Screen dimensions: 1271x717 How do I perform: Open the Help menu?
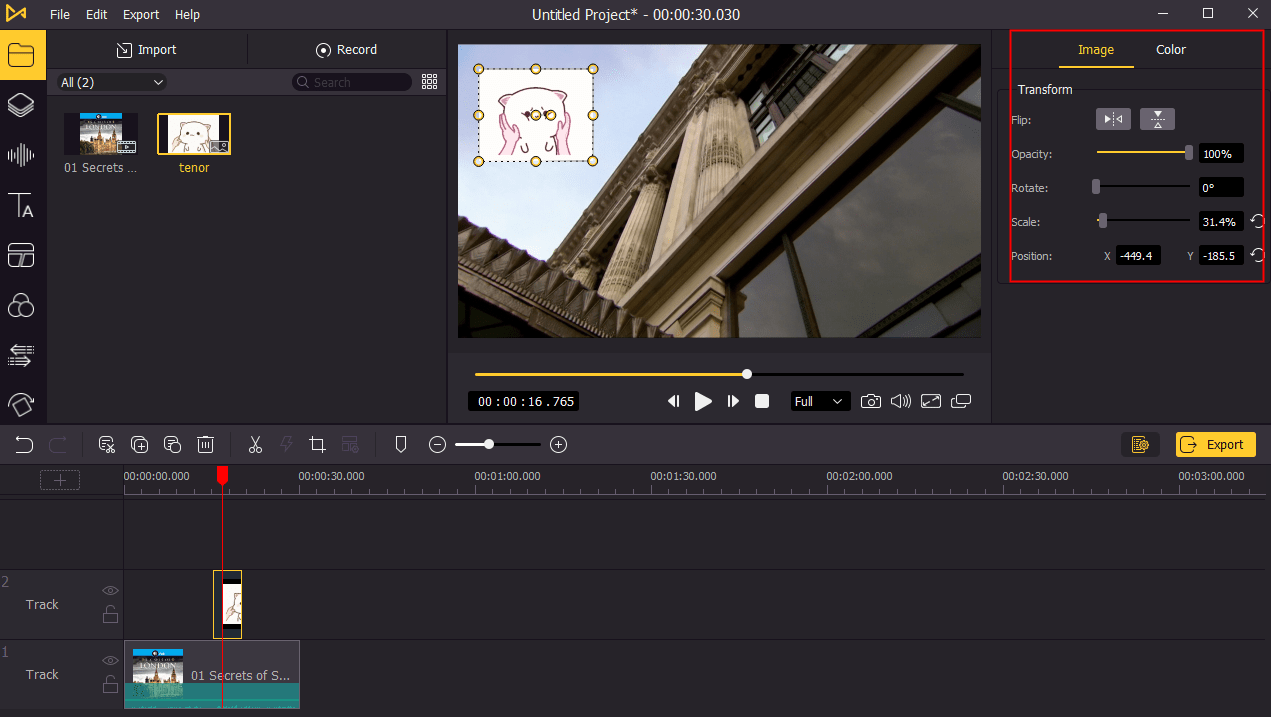(x=187, y=14)
